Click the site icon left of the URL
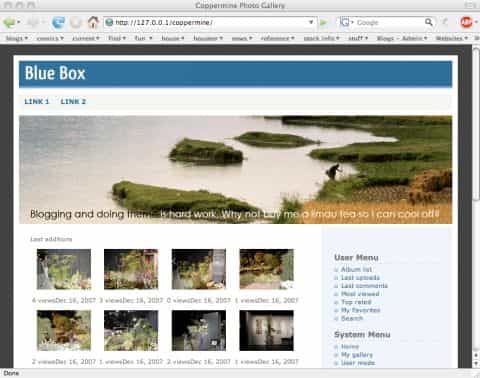The height and width of the screenshot is (378, 480). point(109,22)
